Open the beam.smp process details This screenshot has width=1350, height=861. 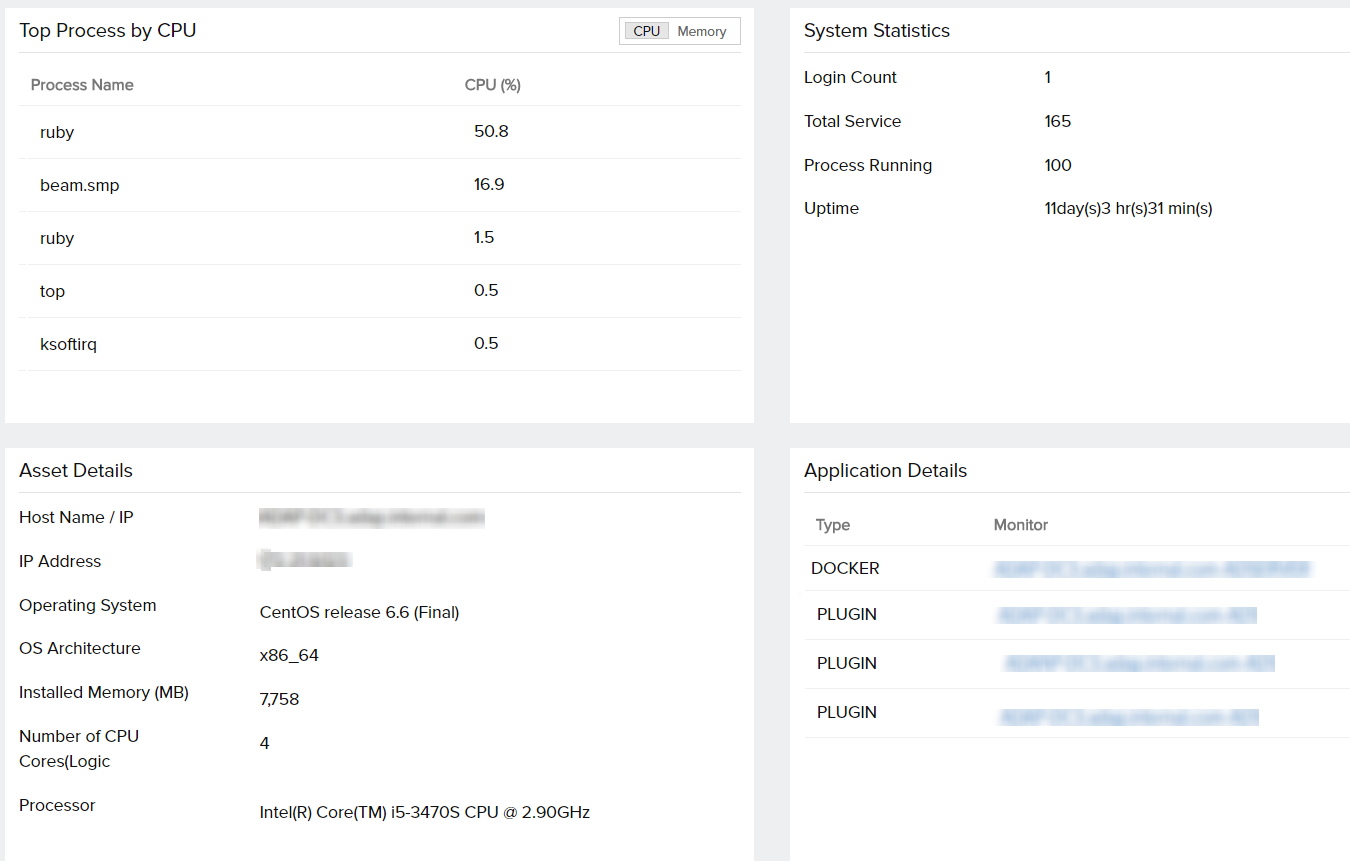click(x=79, y=184)
